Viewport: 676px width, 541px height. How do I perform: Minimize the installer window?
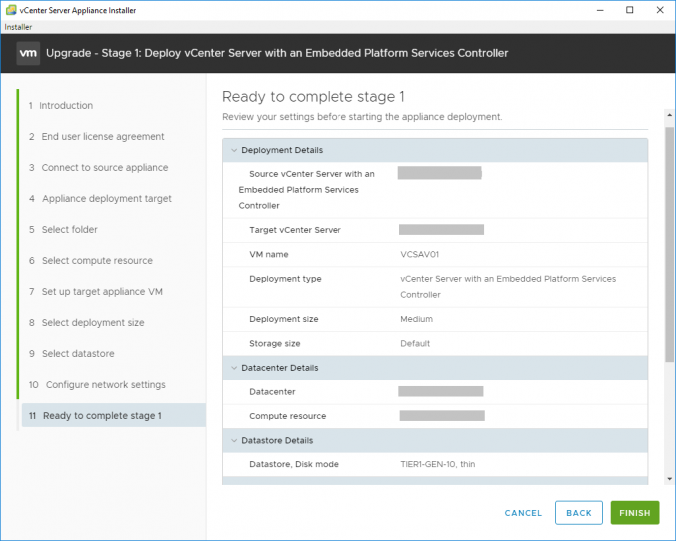(600, 10)
